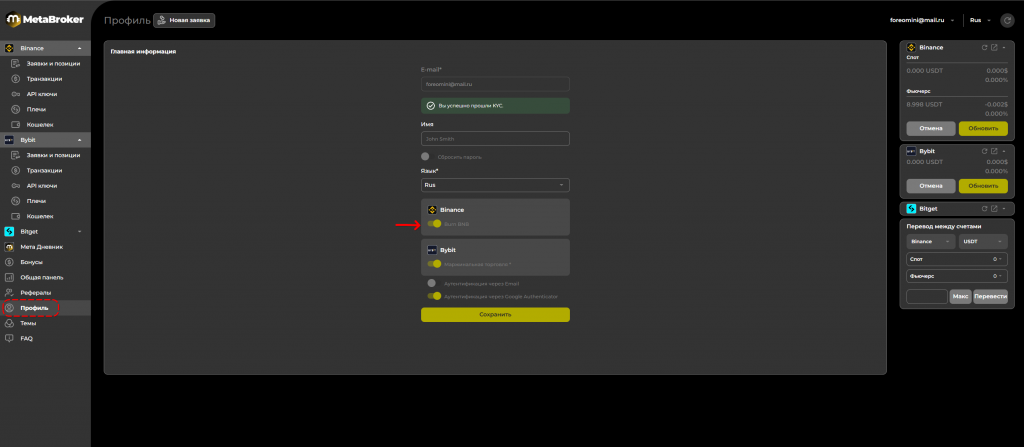Viewport: 1024px width, 447px height.
Task: Expand the Bitget balance card
Action: (1004, 208)
